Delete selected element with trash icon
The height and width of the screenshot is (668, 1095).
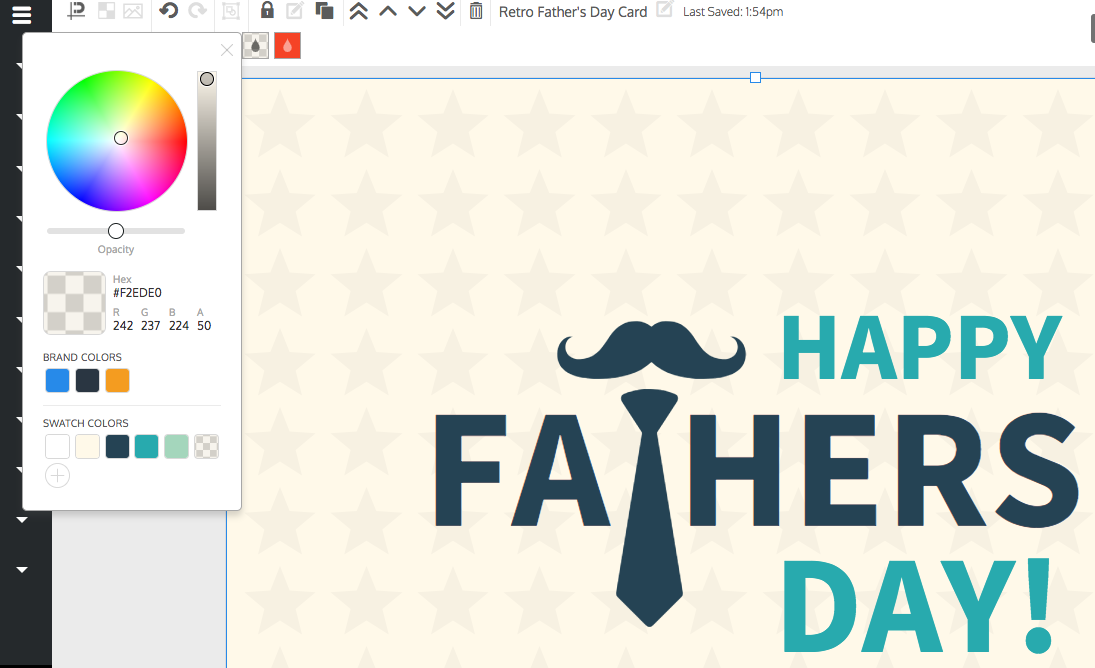476,10
